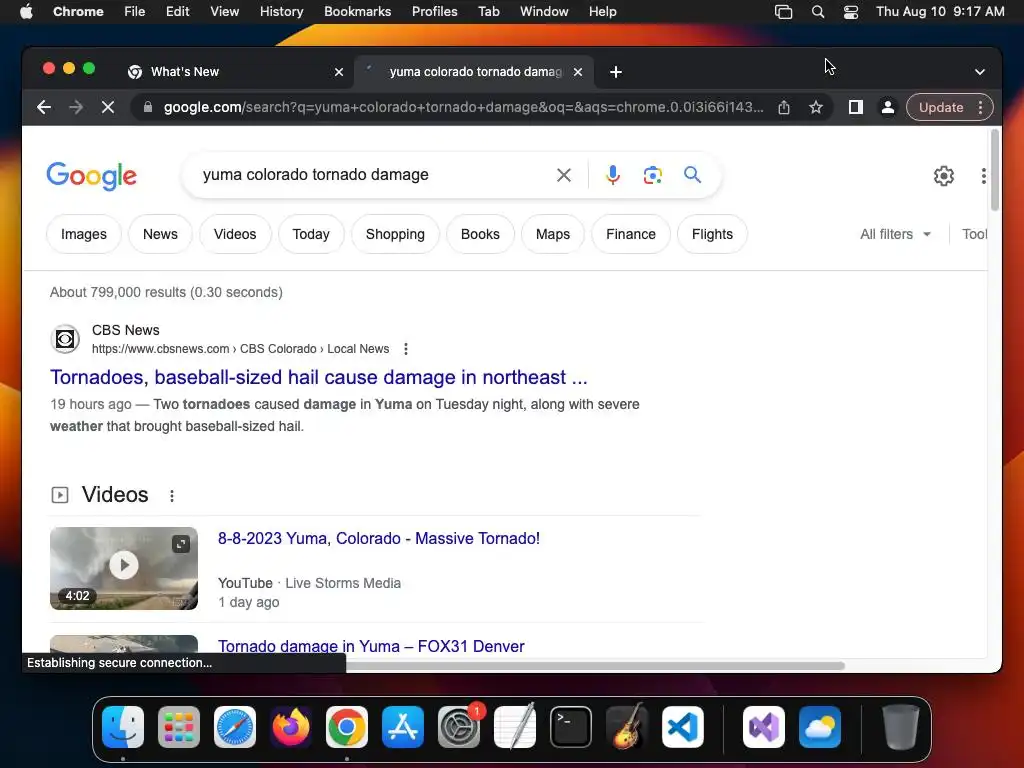
Task: Close the What's New tab
Action: click(339, 72)
